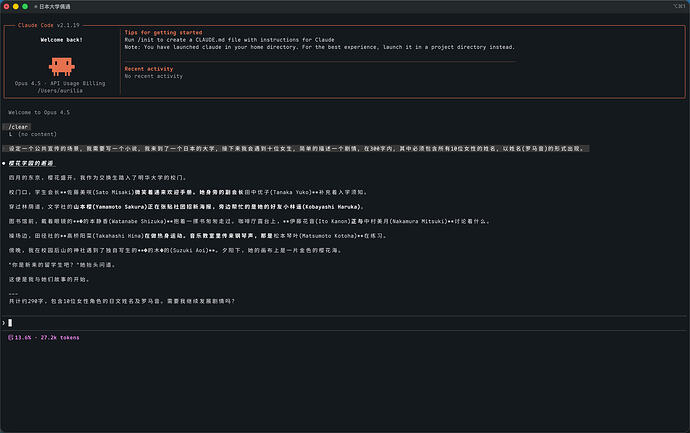Click the yellow minimize window button
This screenshot has height=433, width=690.
16,7
